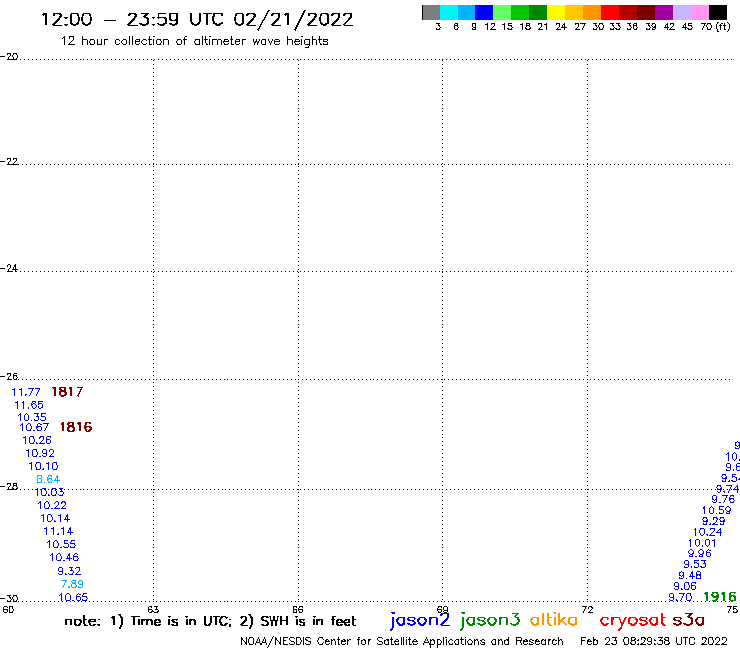Click the wave height value 9.48
740x650 pixels.
(690, 575)
